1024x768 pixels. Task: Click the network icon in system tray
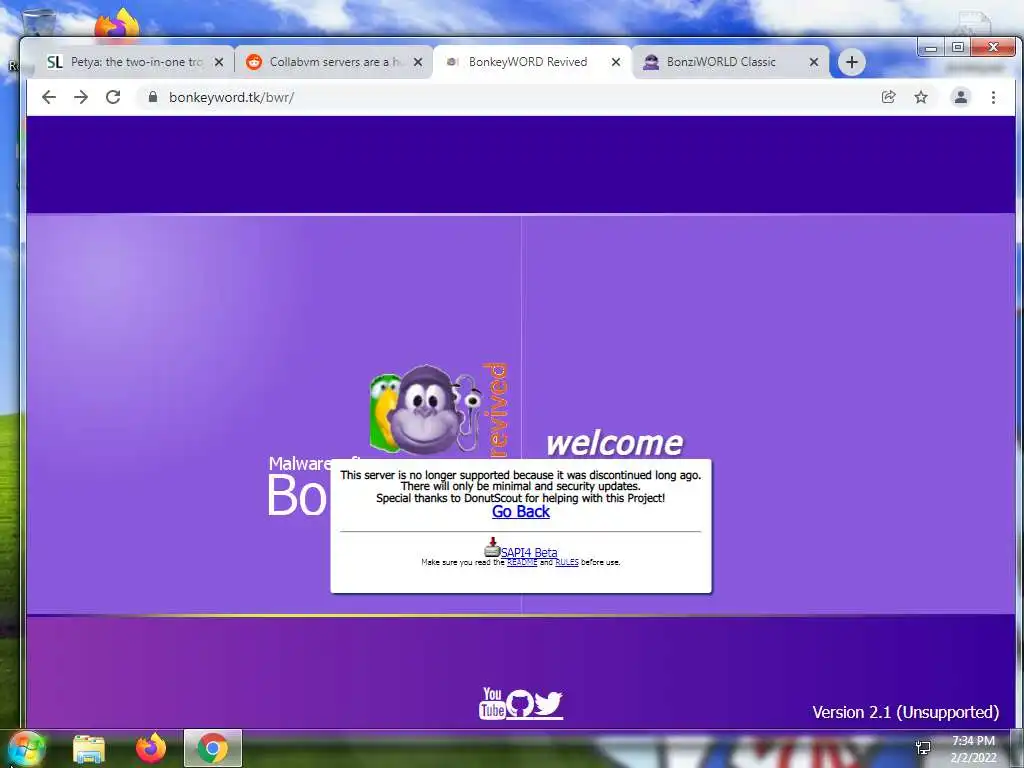[923, 748]
